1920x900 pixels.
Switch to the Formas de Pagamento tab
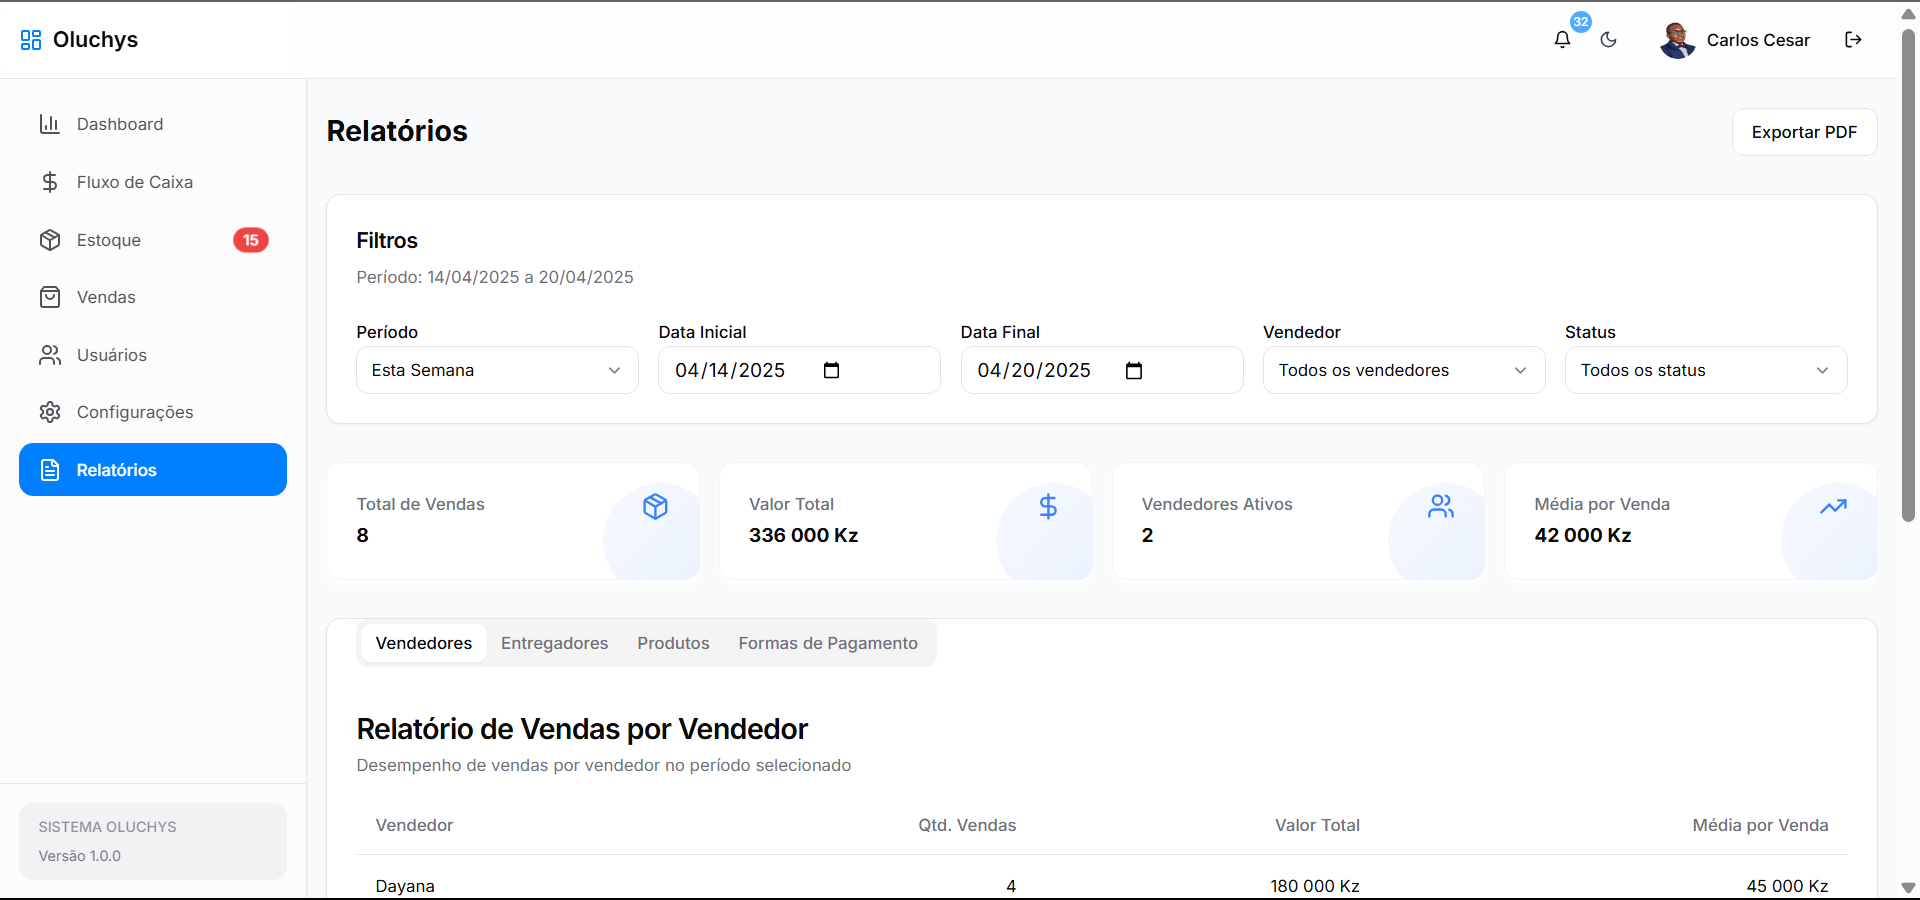827,643
